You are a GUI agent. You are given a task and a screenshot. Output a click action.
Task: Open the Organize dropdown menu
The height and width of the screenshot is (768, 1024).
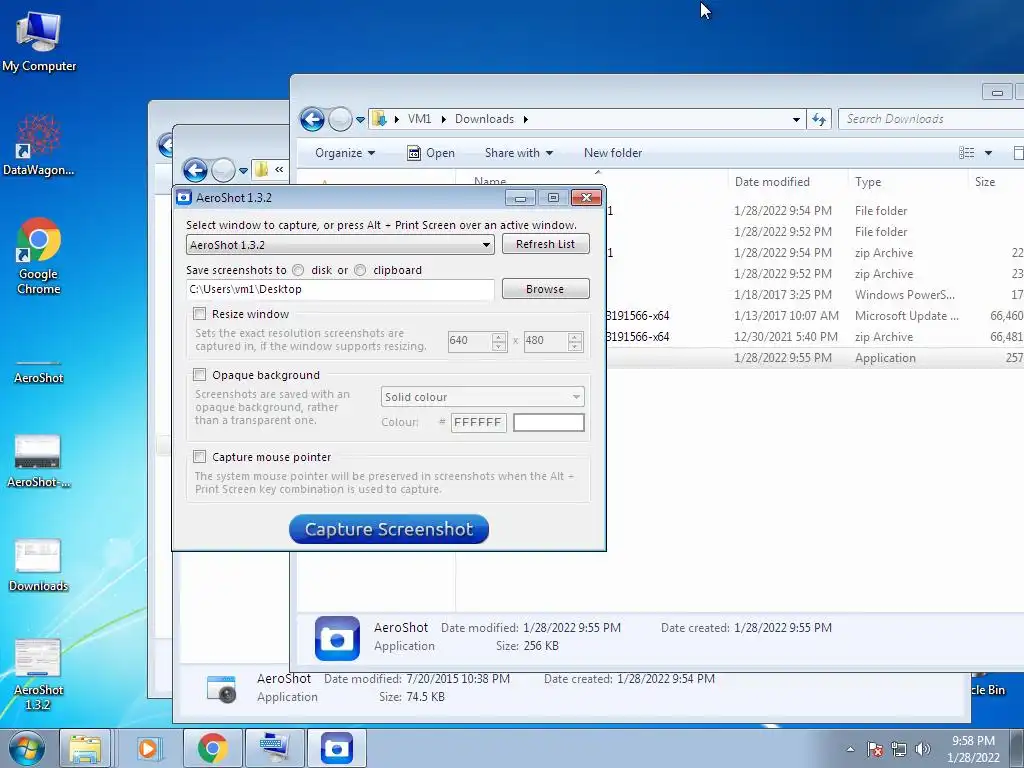click(x=345, y=153)
